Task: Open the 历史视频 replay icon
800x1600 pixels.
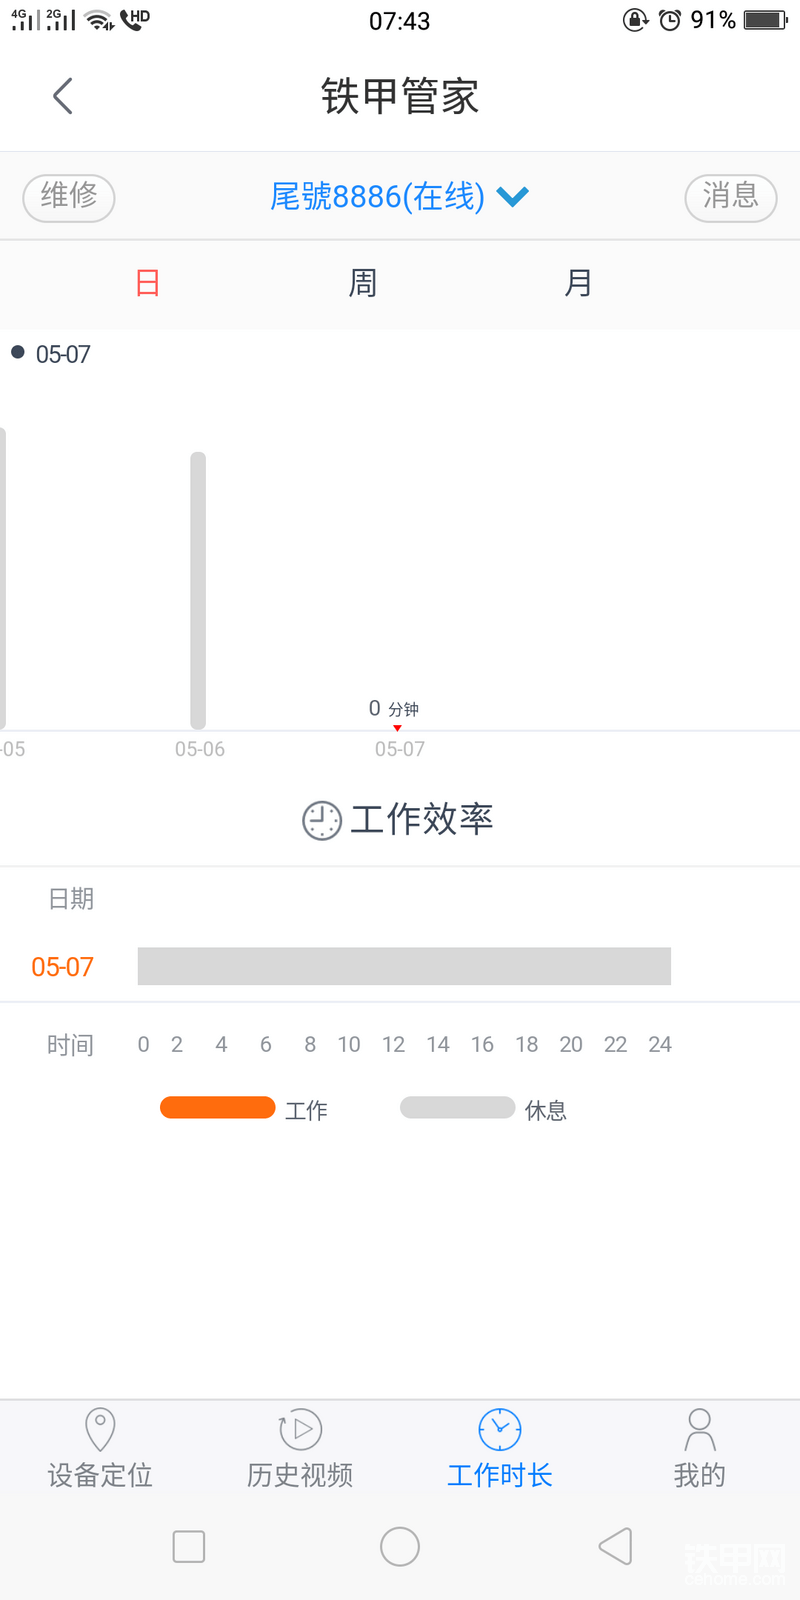Action: point(300,1429)
